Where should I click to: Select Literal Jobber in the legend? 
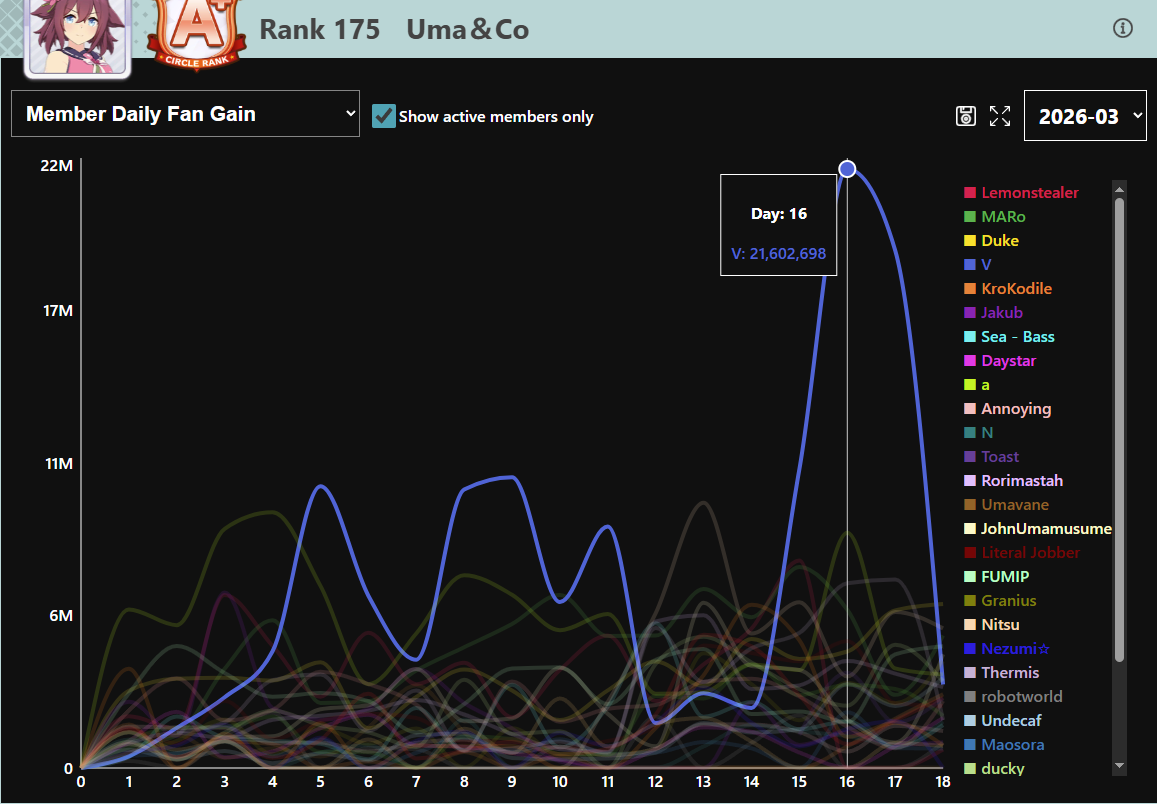(x=1022, y=552)
